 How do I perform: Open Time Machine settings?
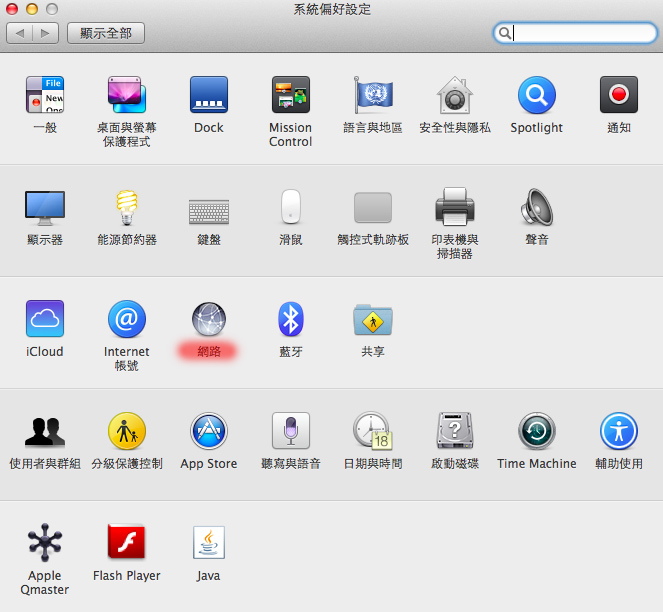(x=536, y=432)
